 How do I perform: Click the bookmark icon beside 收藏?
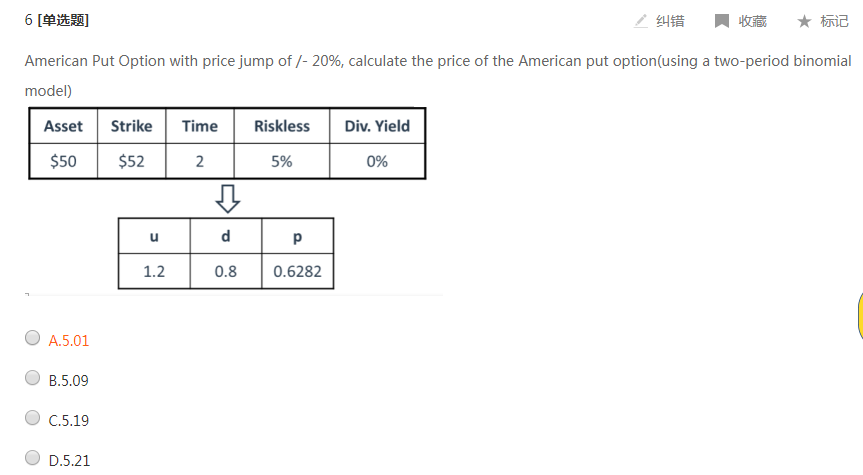(722, 21)
